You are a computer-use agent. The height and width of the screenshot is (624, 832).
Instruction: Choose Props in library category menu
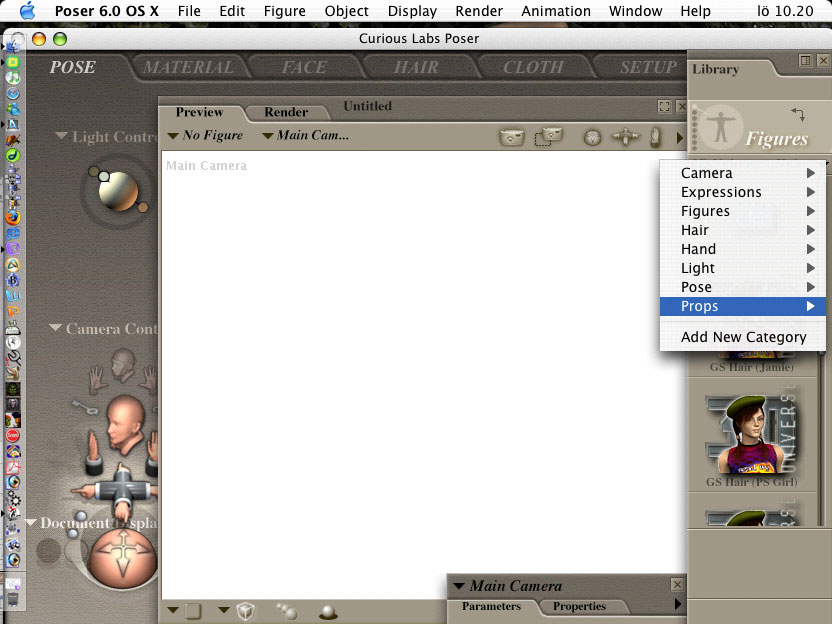click(x=742, y=306)
